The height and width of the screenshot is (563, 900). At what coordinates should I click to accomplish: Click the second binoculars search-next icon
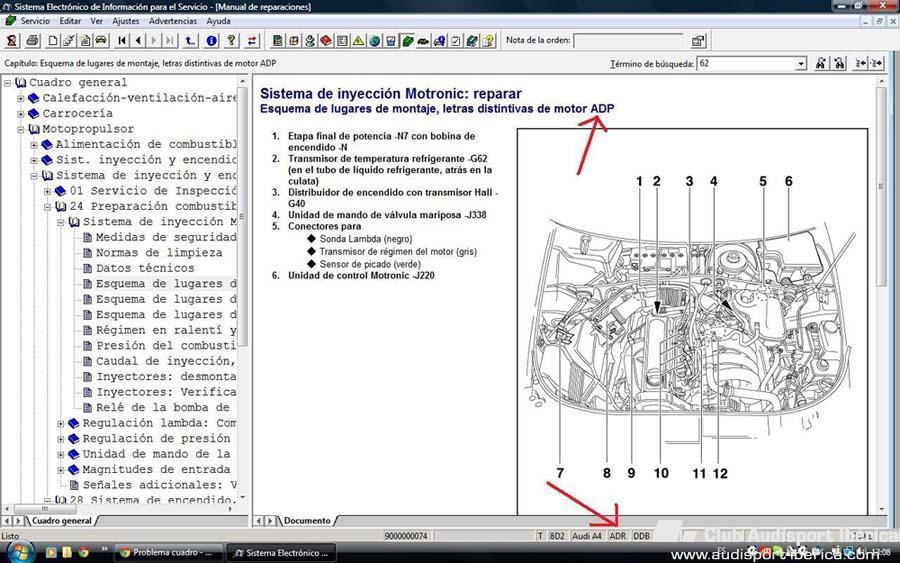(840, 63)
